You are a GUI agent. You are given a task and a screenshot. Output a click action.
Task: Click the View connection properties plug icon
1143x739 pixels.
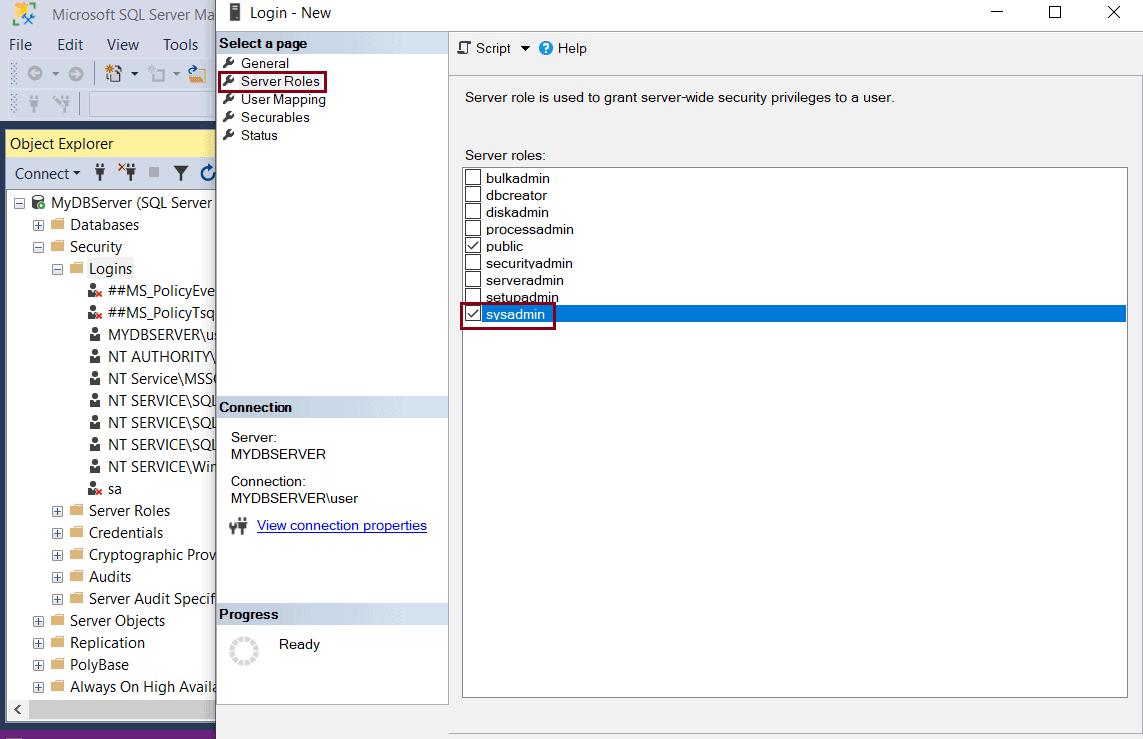tap(237, 525)
